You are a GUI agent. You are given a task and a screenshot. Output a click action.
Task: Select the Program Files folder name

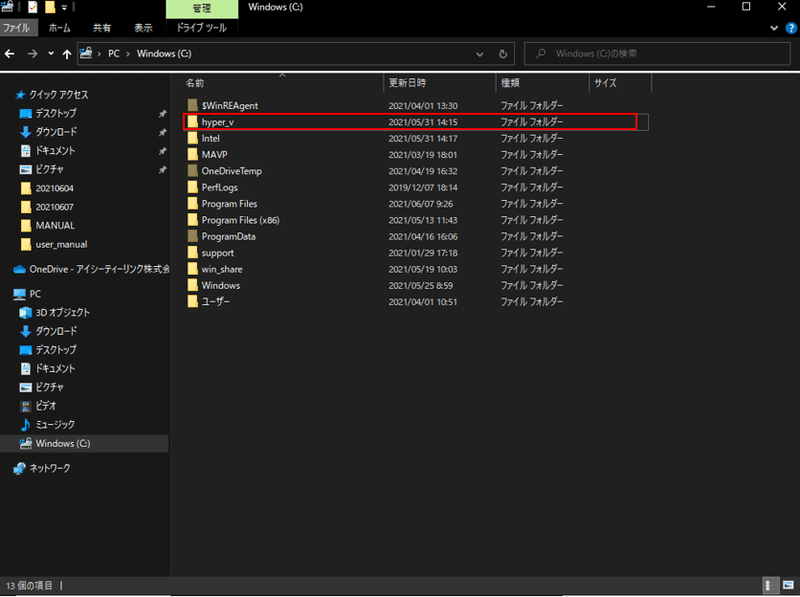(x=229, y=204)
